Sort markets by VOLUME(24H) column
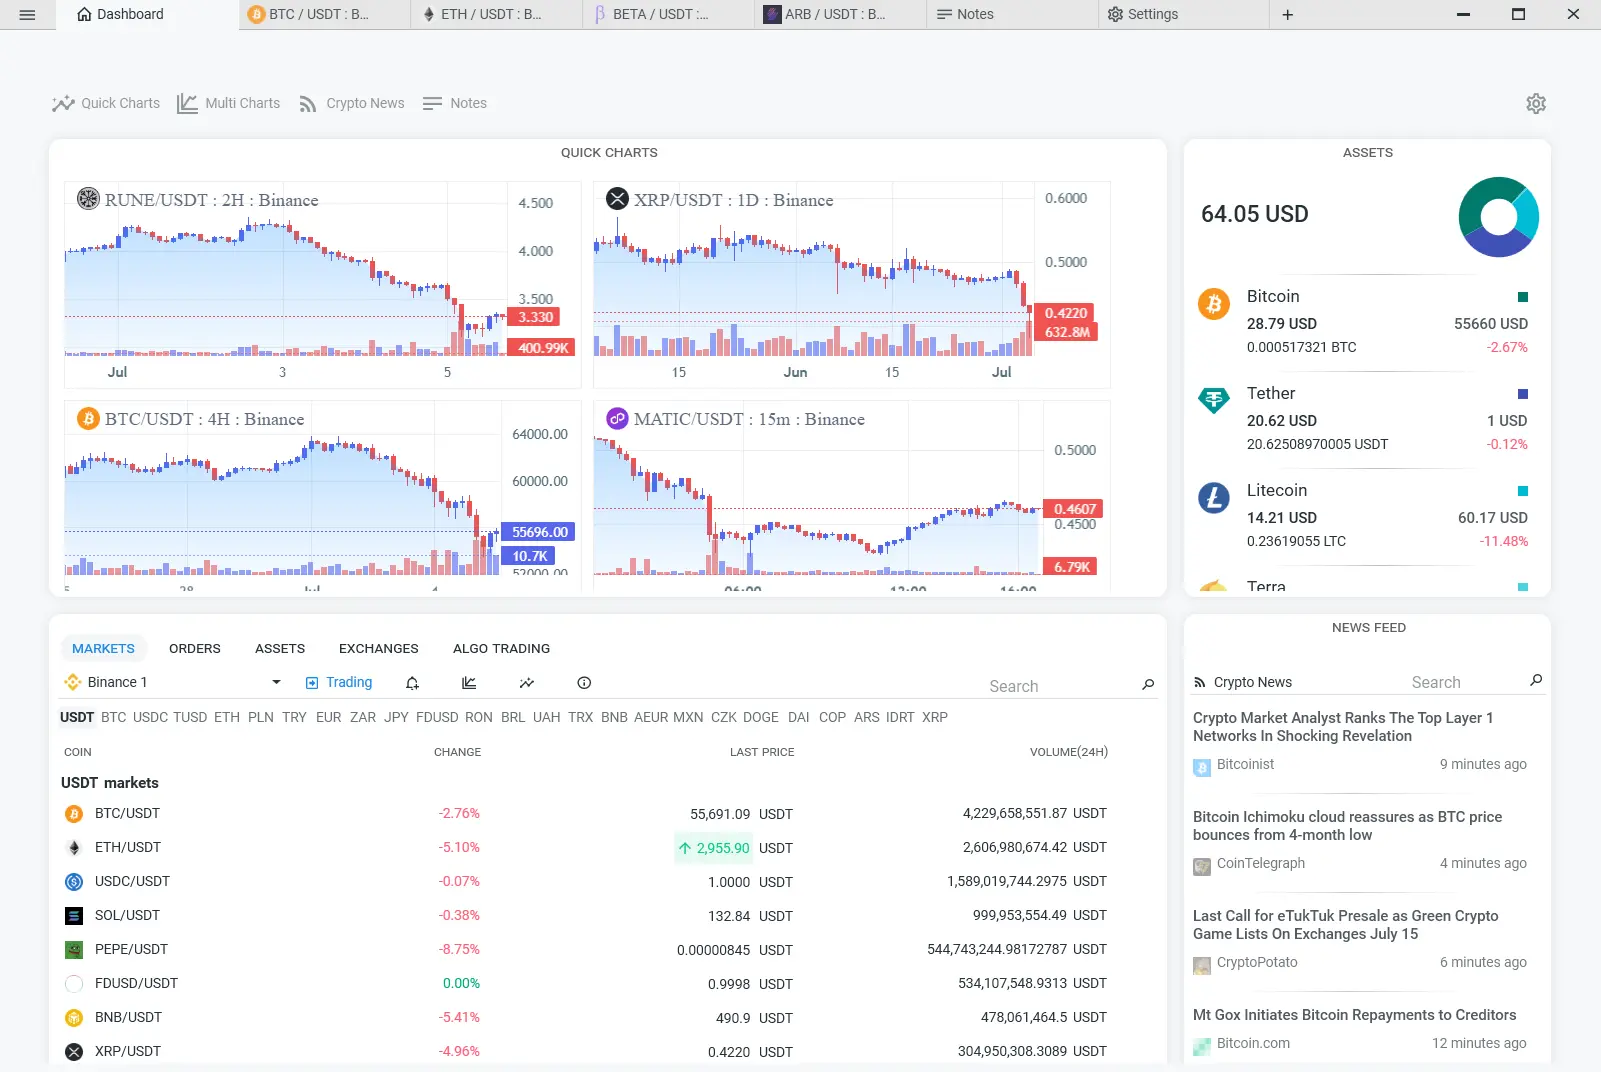Screen dimensions: 1601x1072 (1069, 752)
